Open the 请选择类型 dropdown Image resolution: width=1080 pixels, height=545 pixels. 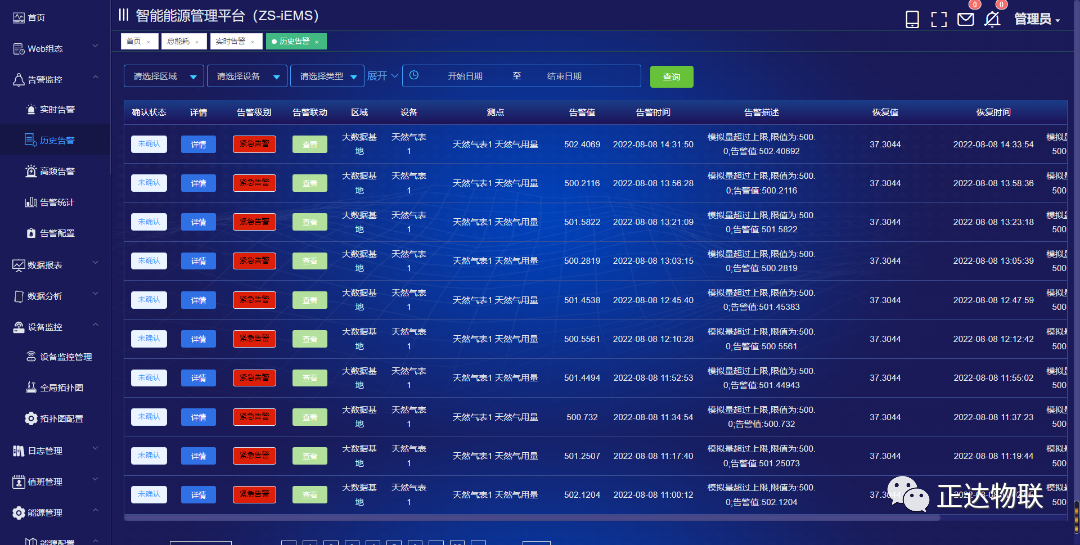tap(327, 76)
